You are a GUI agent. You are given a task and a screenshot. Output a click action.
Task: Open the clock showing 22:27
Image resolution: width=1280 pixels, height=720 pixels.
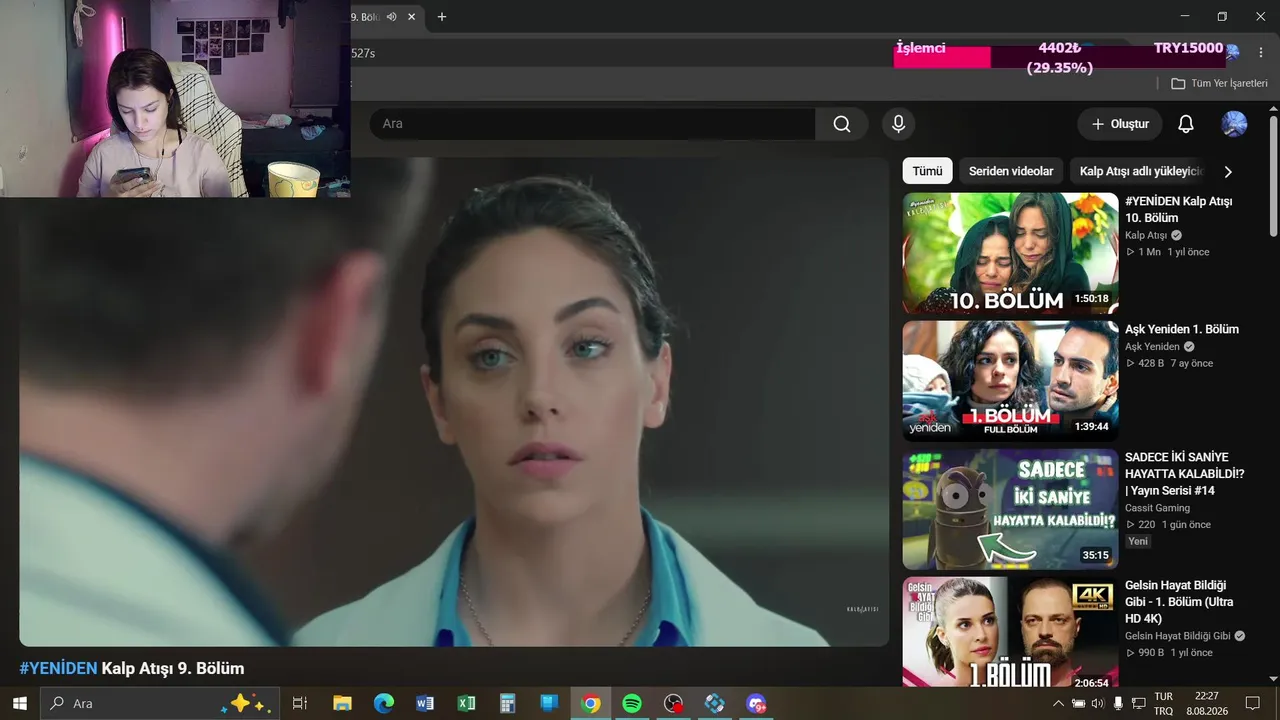(1207, 703)
